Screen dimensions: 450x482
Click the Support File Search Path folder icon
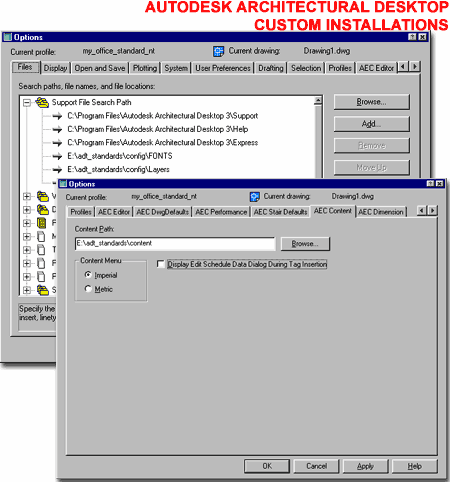42,102
